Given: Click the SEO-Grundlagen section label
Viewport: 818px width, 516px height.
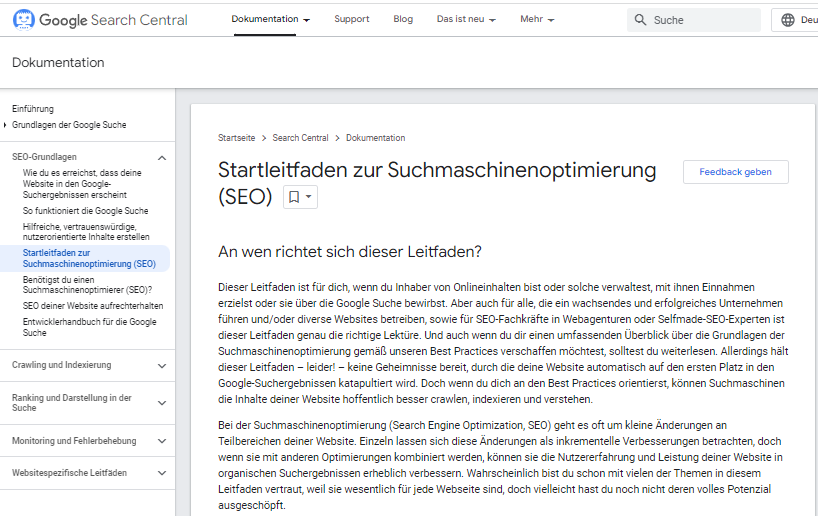Looking at the screenshot, I should [x=44, y=157].
